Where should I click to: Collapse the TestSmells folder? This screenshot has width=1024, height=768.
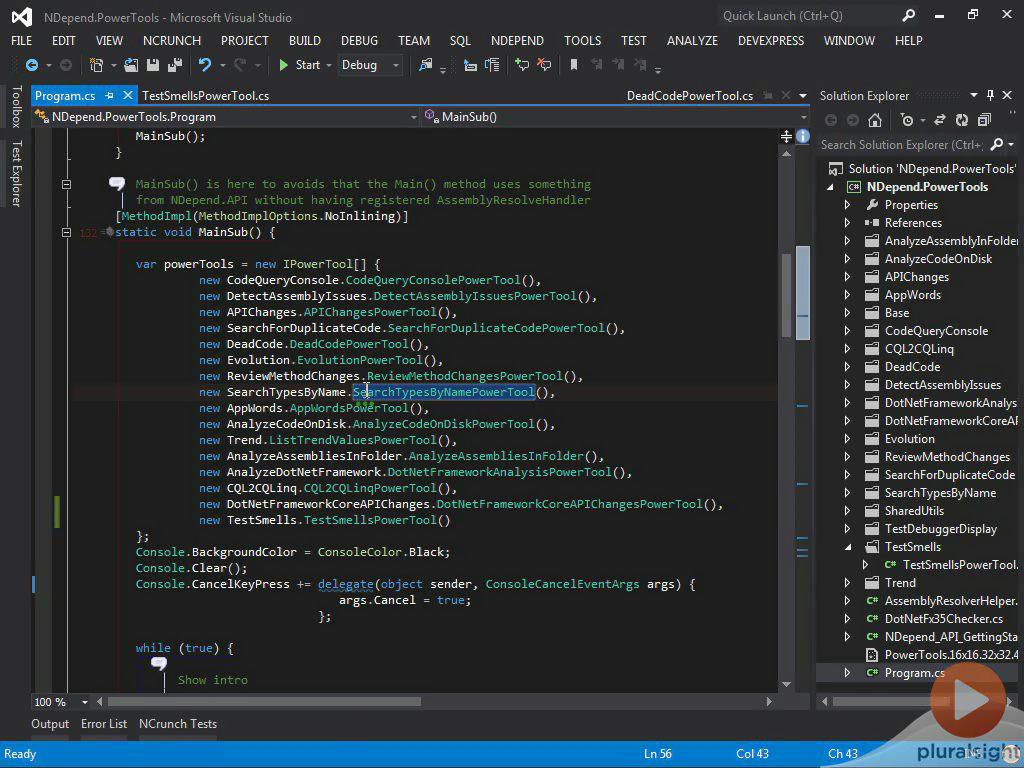[x=848, y=547]
